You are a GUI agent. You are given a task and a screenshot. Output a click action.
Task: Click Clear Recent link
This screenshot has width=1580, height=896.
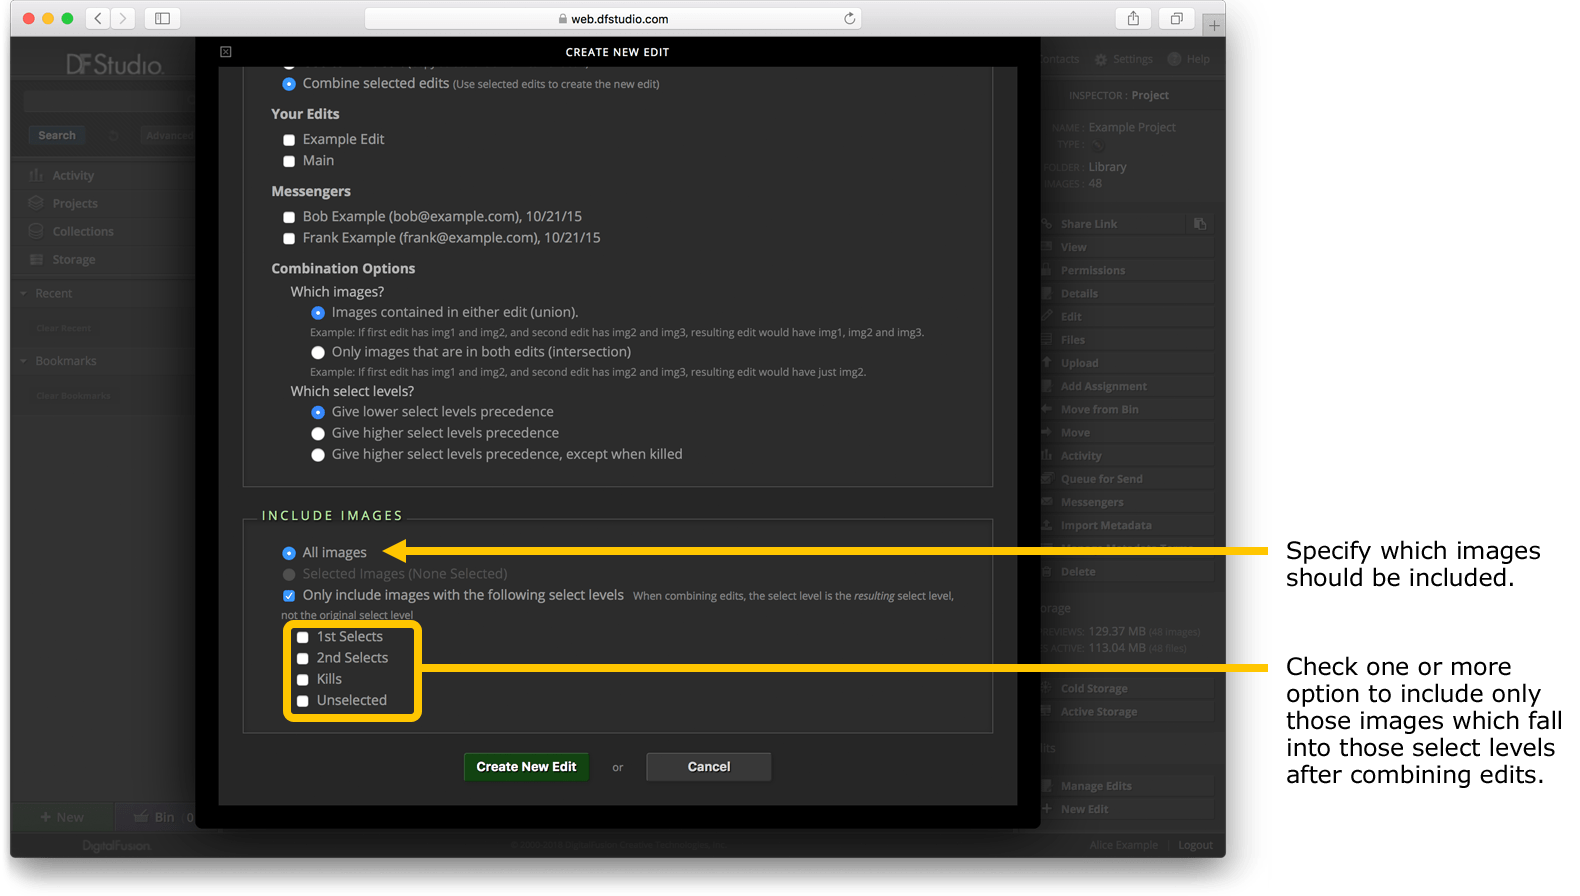[x=63, y=328]
